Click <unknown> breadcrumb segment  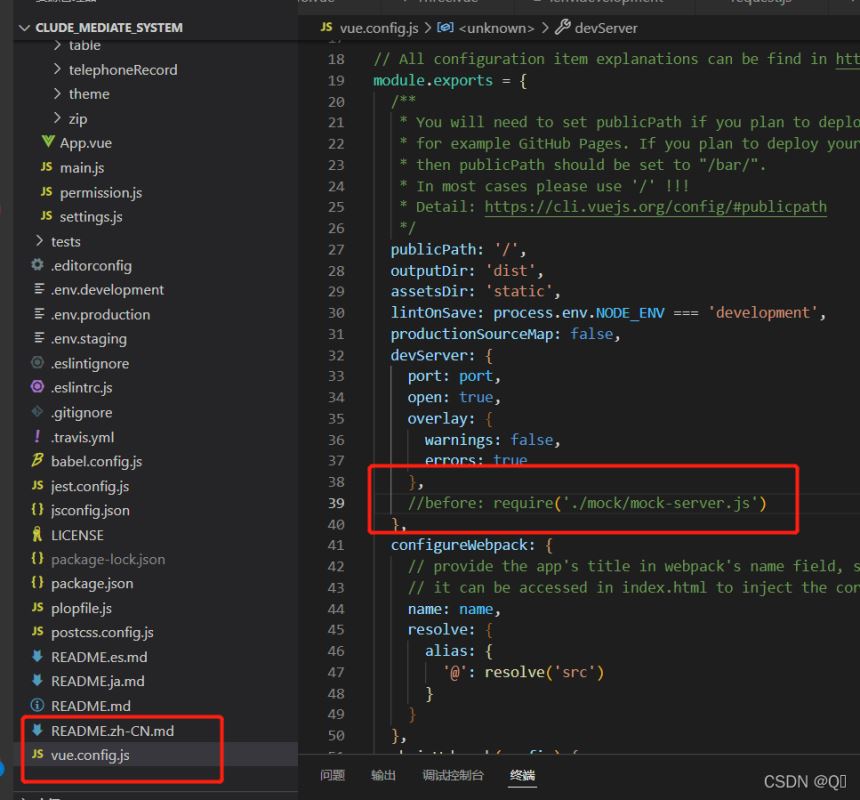496,28
